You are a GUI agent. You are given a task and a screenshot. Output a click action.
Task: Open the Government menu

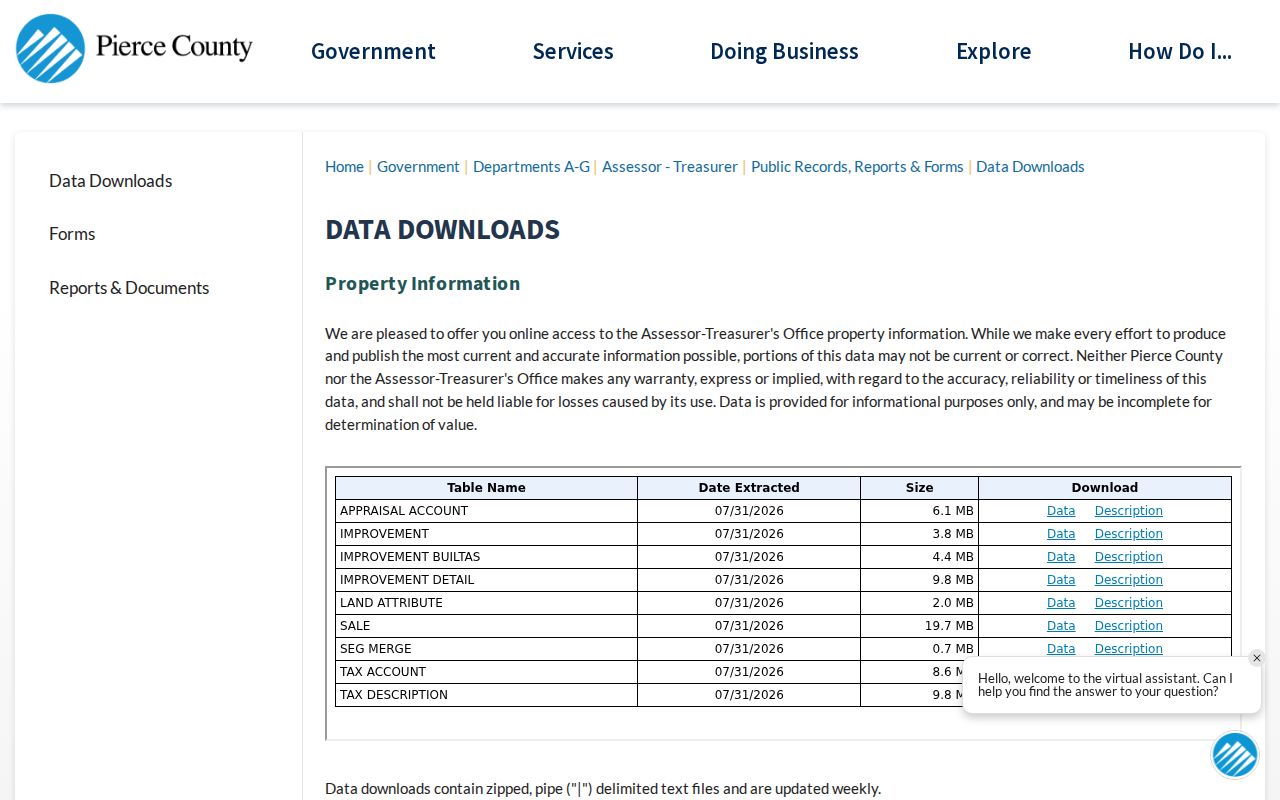(x=373, y=51)
